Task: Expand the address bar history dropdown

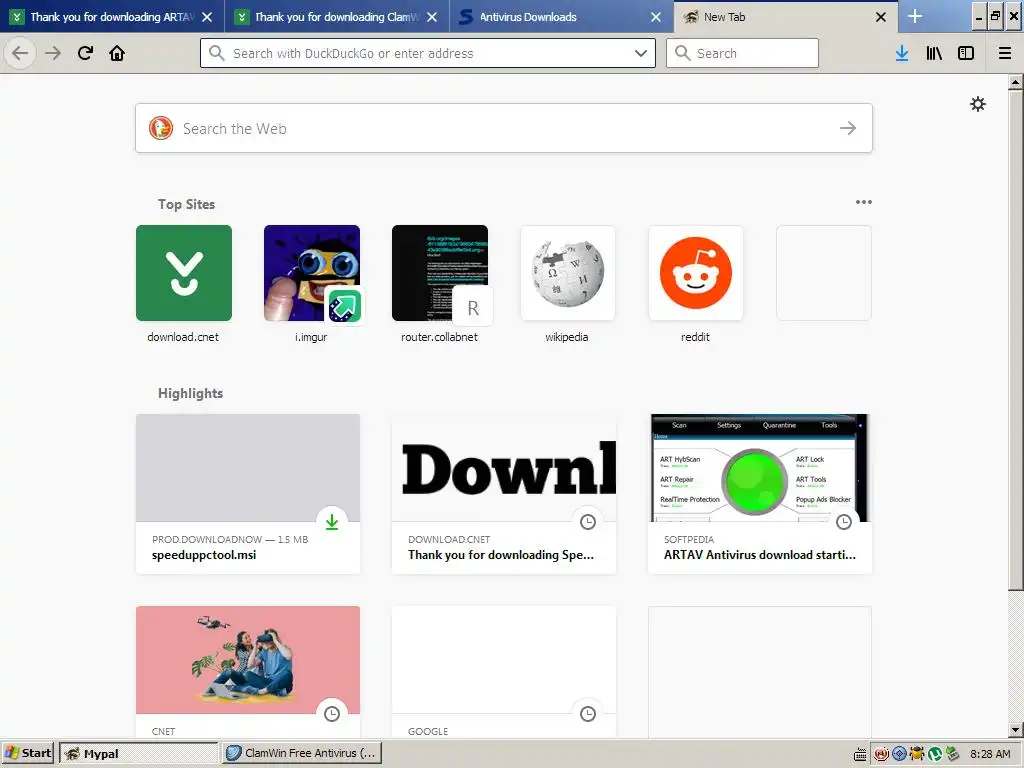Action: pyautogui.click(x=641, y=53)
